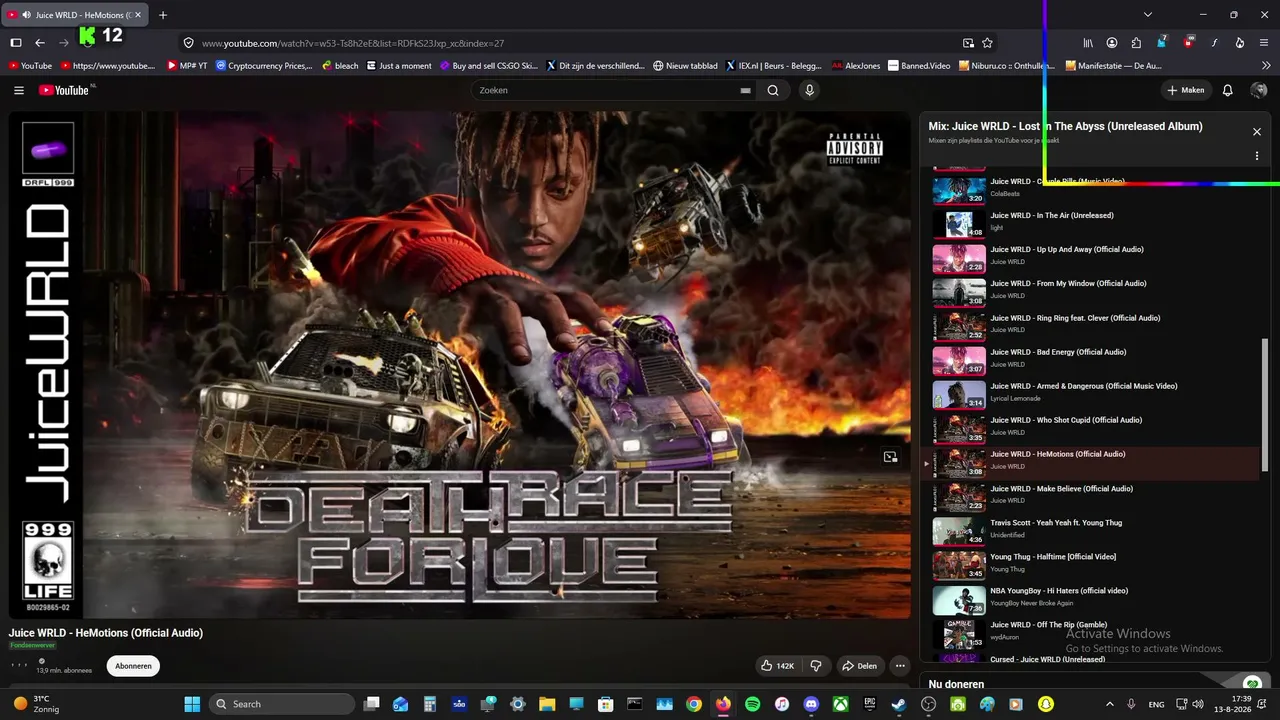Open the on-screen keyboard icon in search box
1280x720 pixels.
click(x=745, y=90)
